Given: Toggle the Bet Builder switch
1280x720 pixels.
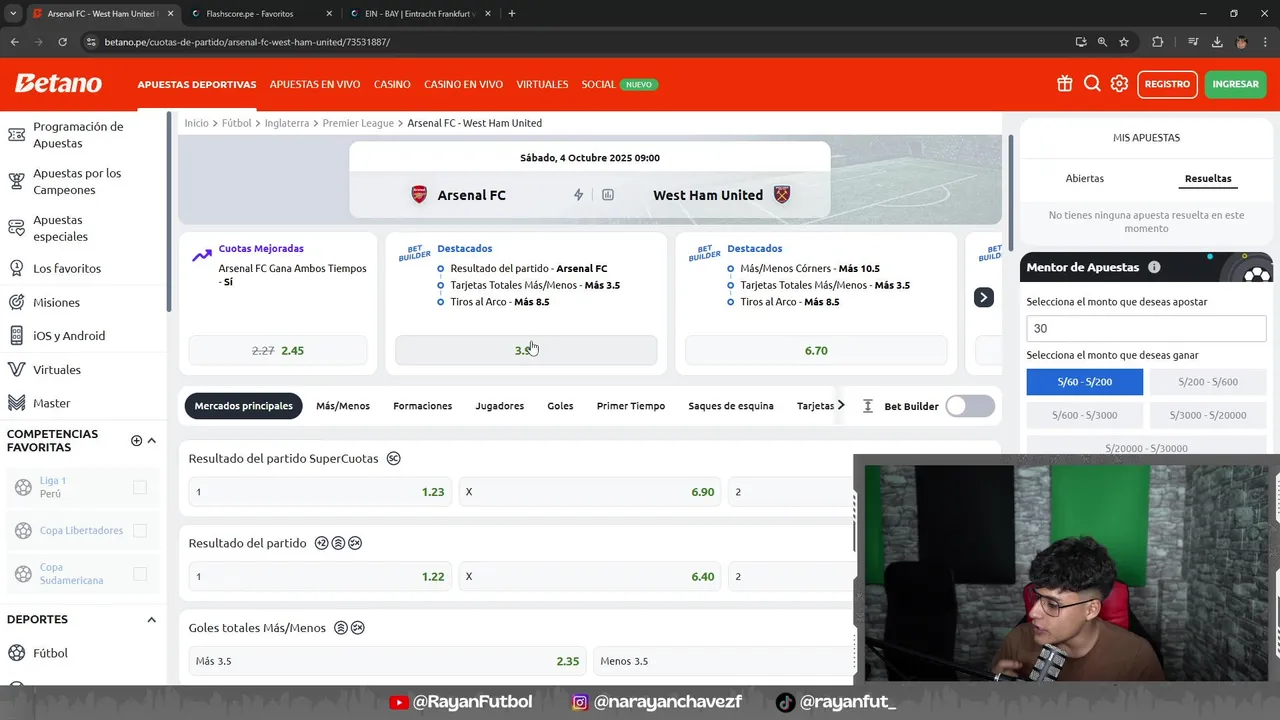Looking at the screenshot, I should (x=970, y=406).
